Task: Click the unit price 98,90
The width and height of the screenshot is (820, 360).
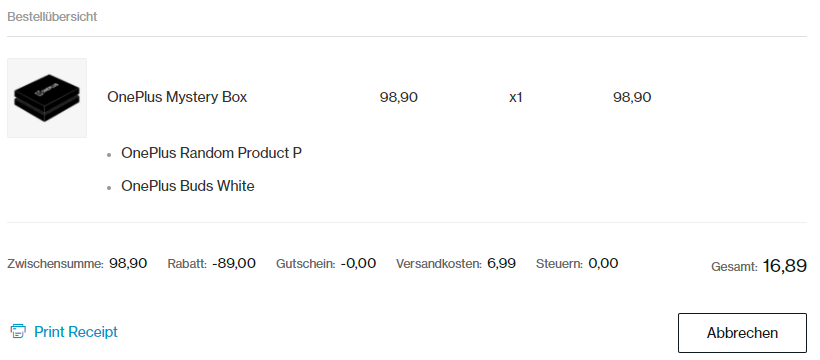Action: click(398, 97)
